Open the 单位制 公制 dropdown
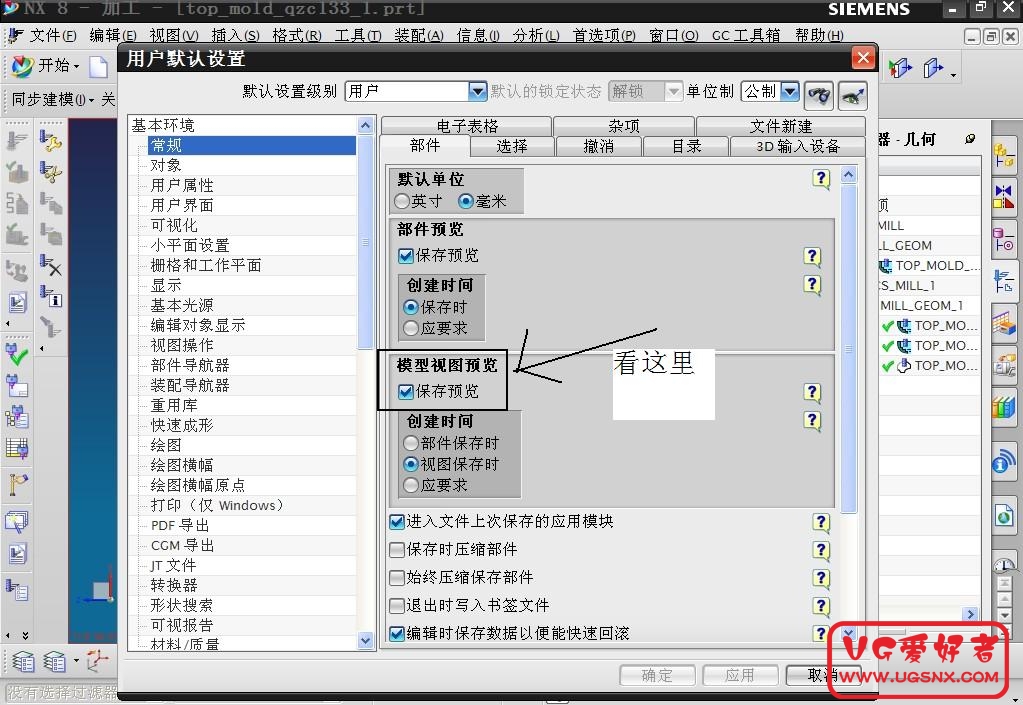This screenshot has width=1023, height=705. tap(789, 91)
